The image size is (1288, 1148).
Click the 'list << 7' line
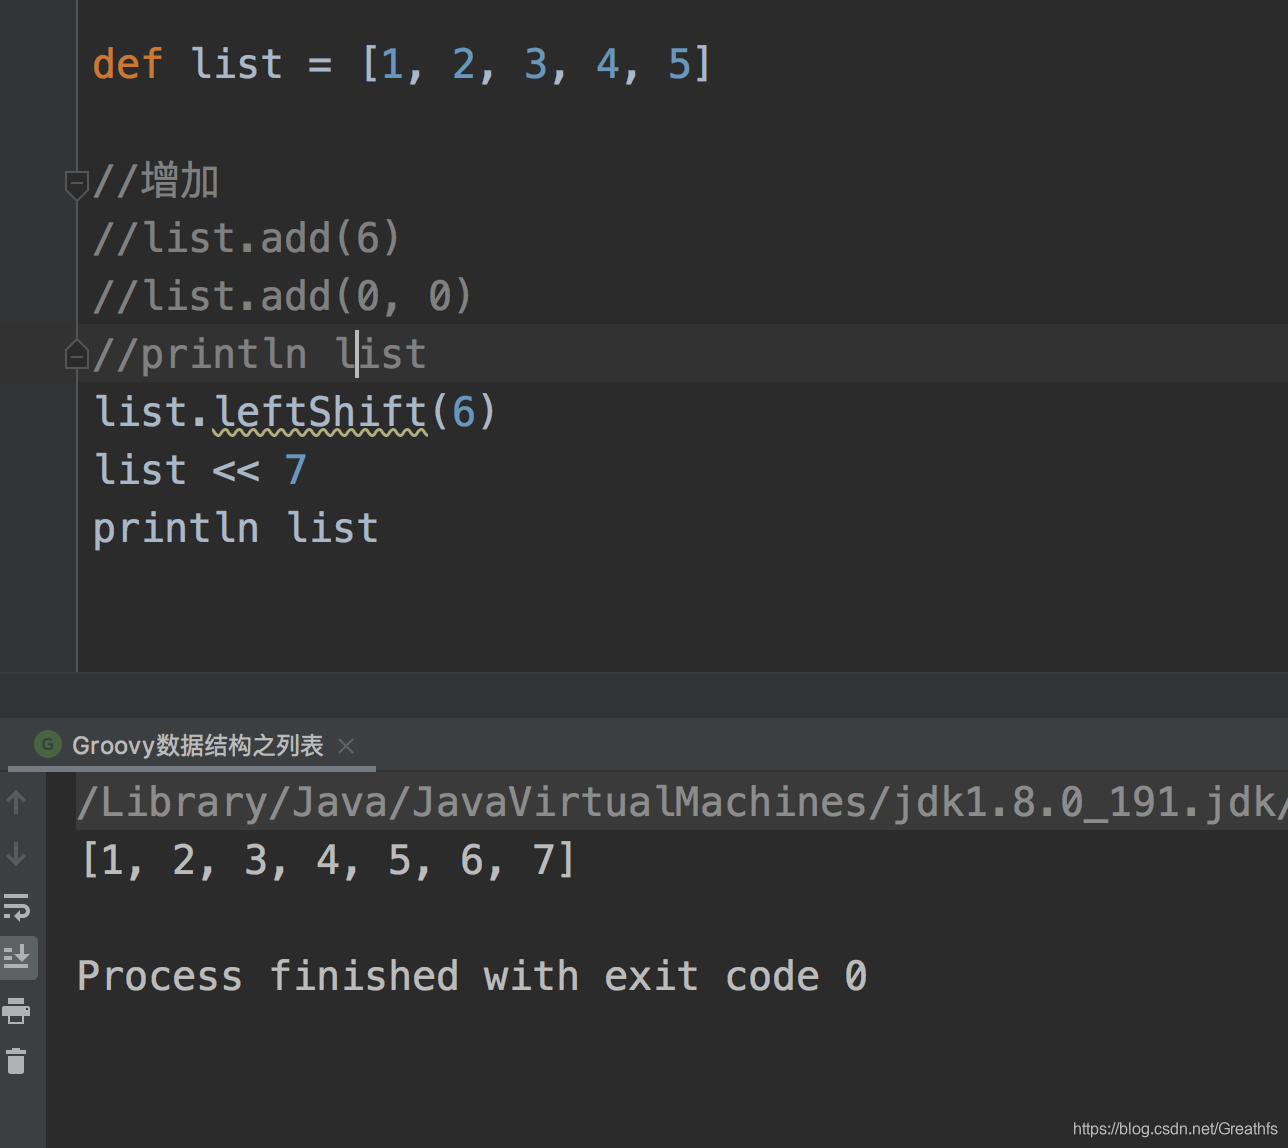pos(200,470)
